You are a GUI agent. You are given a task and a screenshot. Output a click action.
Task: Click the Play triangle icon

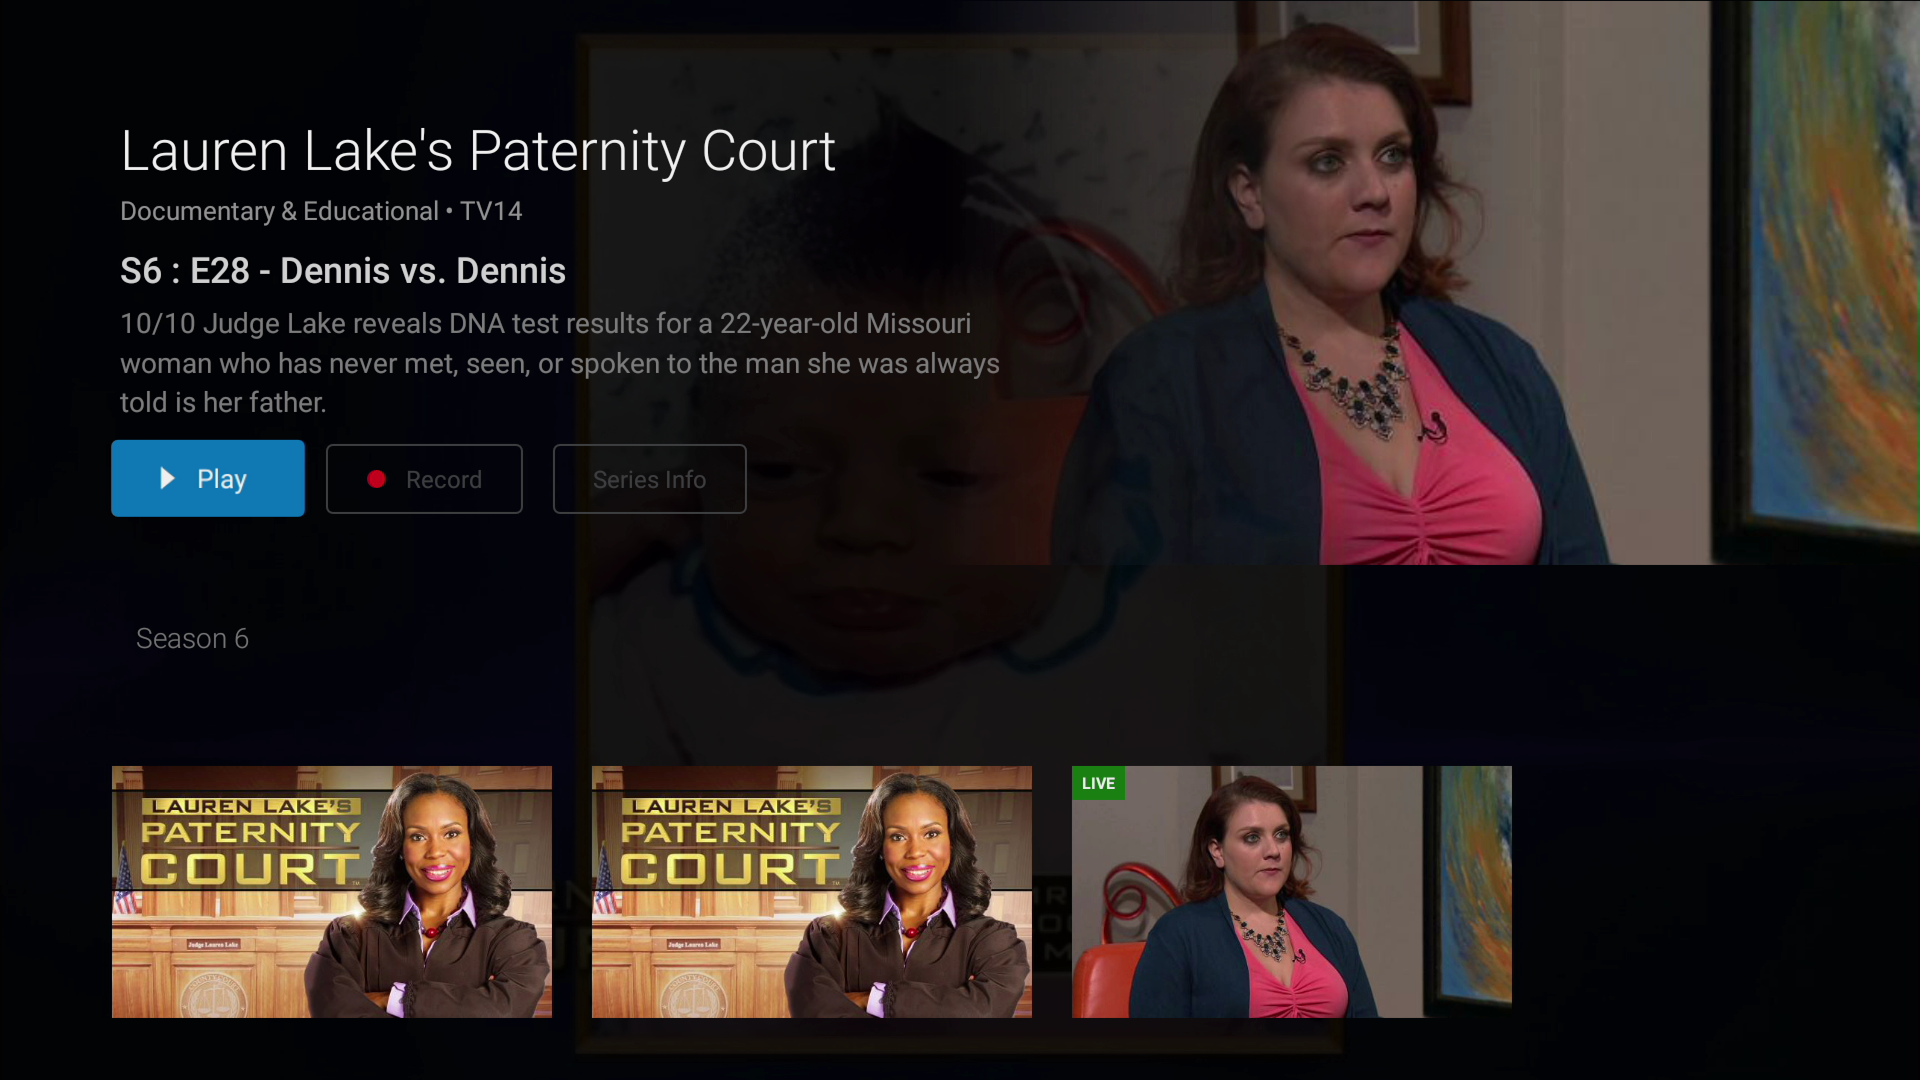pos(168,479)
